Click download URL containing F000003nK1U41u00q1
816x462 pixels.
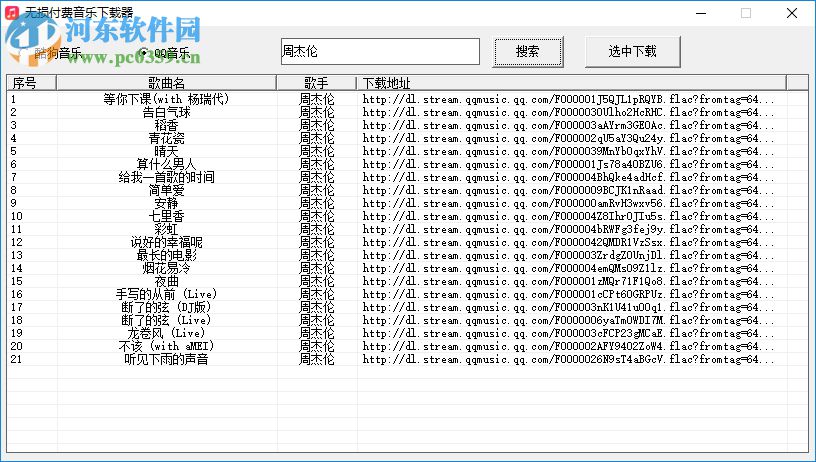click(568, 307)
